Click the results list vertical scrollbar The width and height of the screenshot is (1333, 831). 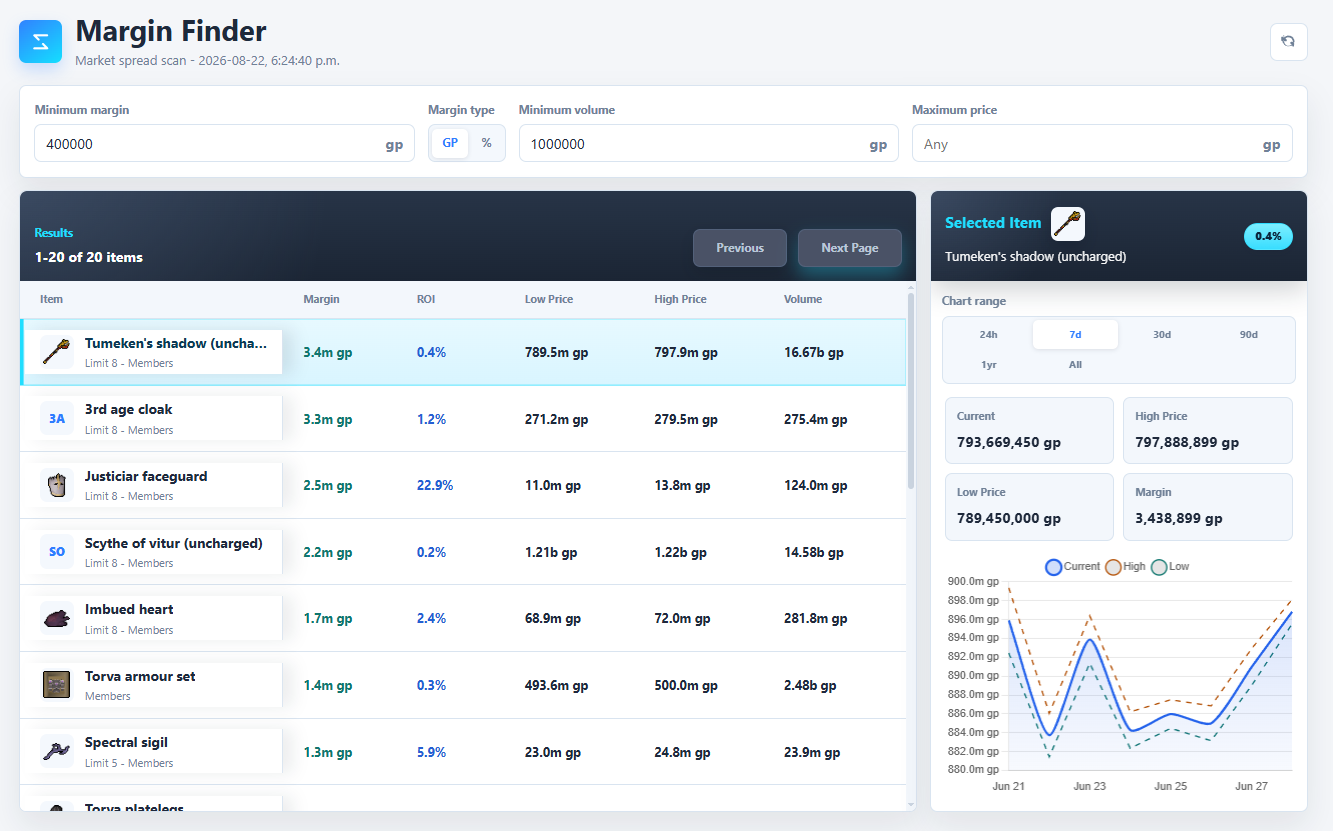911,390
